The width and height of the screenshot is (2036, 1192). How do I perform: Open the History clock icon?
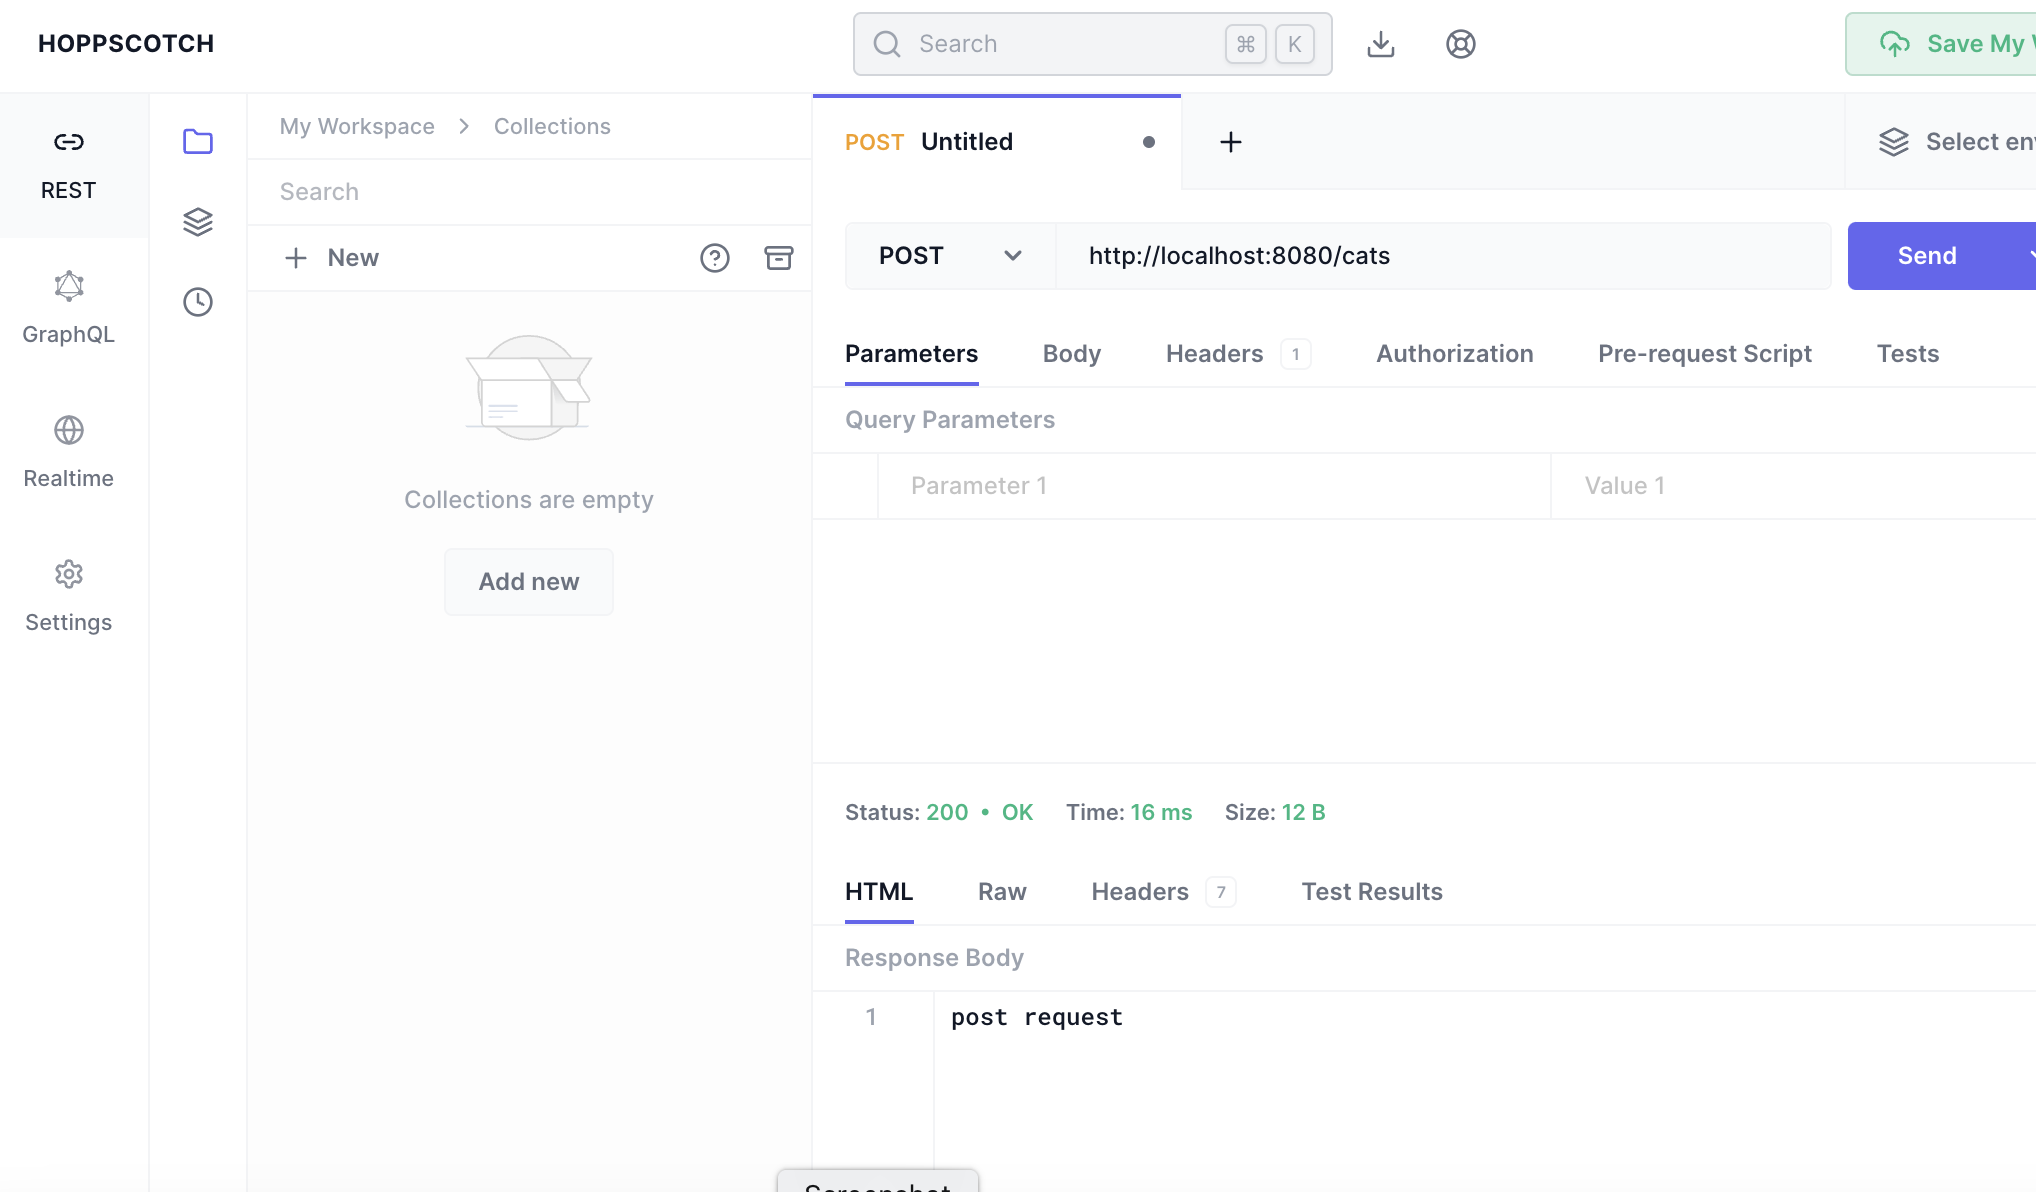point(198,301)
